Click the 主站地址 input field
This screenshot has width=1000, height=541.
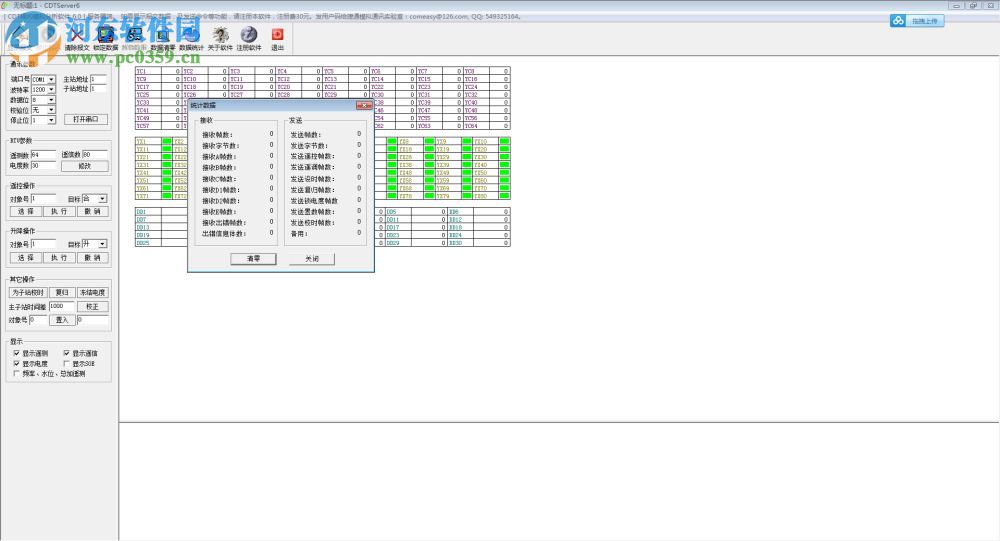99,79
